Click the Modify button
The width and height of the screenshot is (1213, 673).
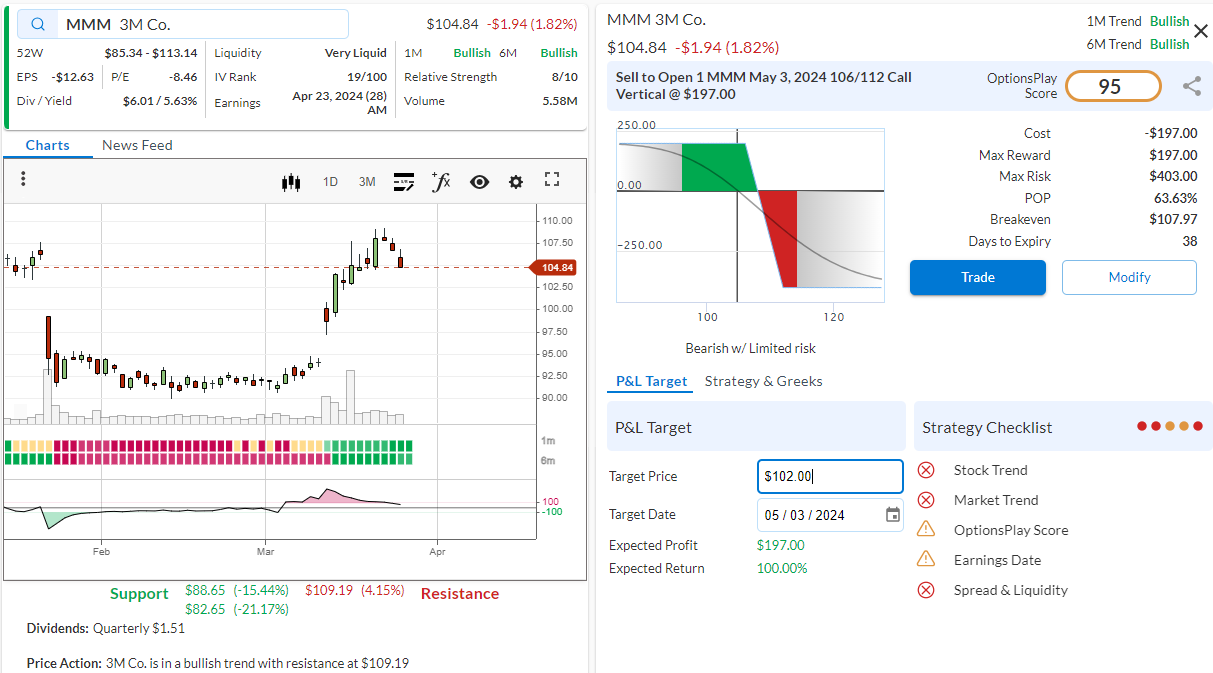[1129, 277]
